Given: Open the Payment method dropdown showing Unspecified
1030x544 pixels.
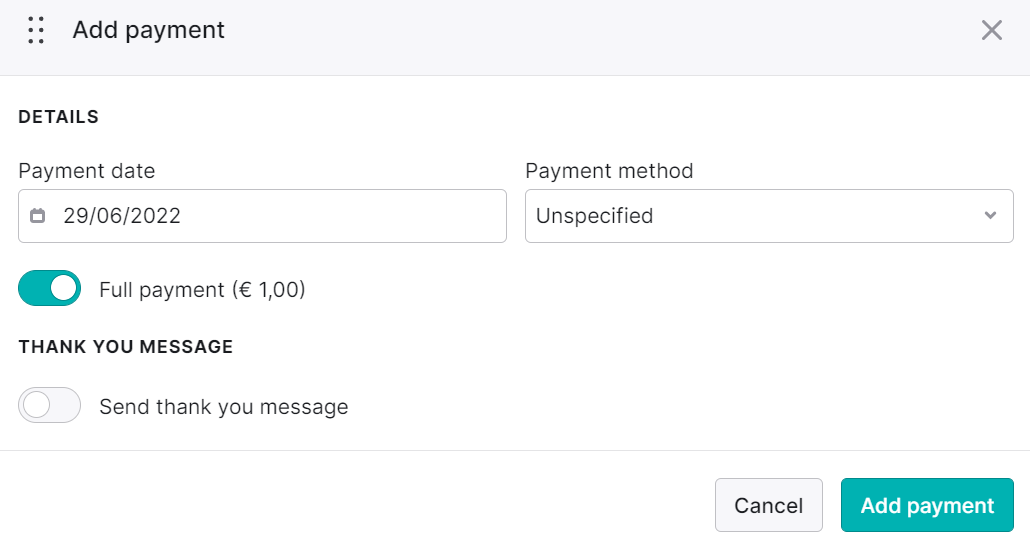Looking at the screenshot, I should (769, 216).
